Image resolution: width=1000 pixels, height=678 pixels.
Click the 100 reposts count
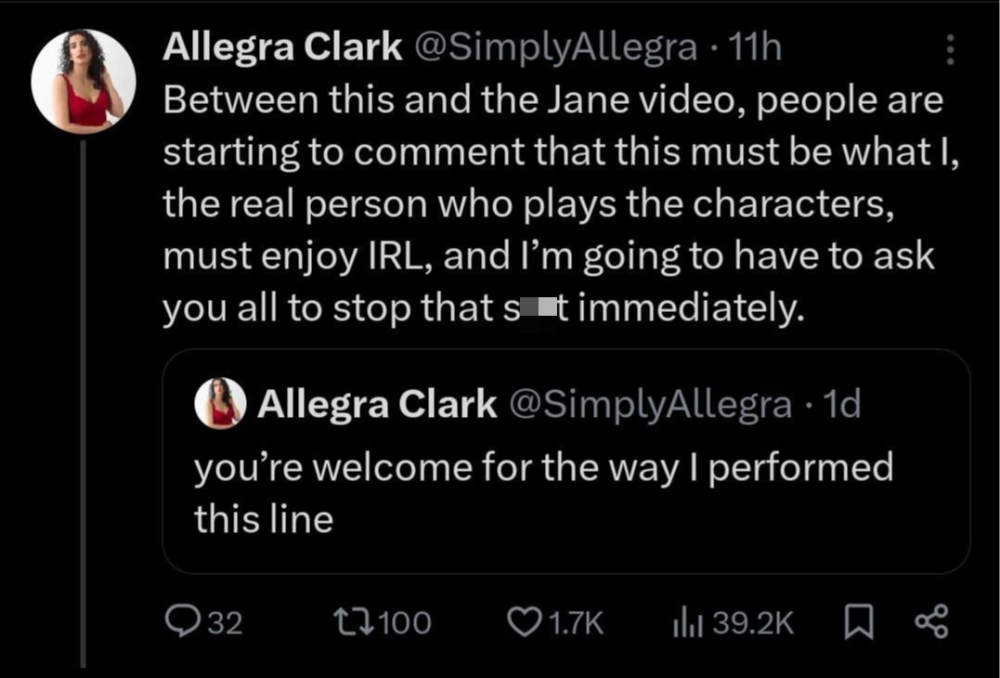pos(406,624)
